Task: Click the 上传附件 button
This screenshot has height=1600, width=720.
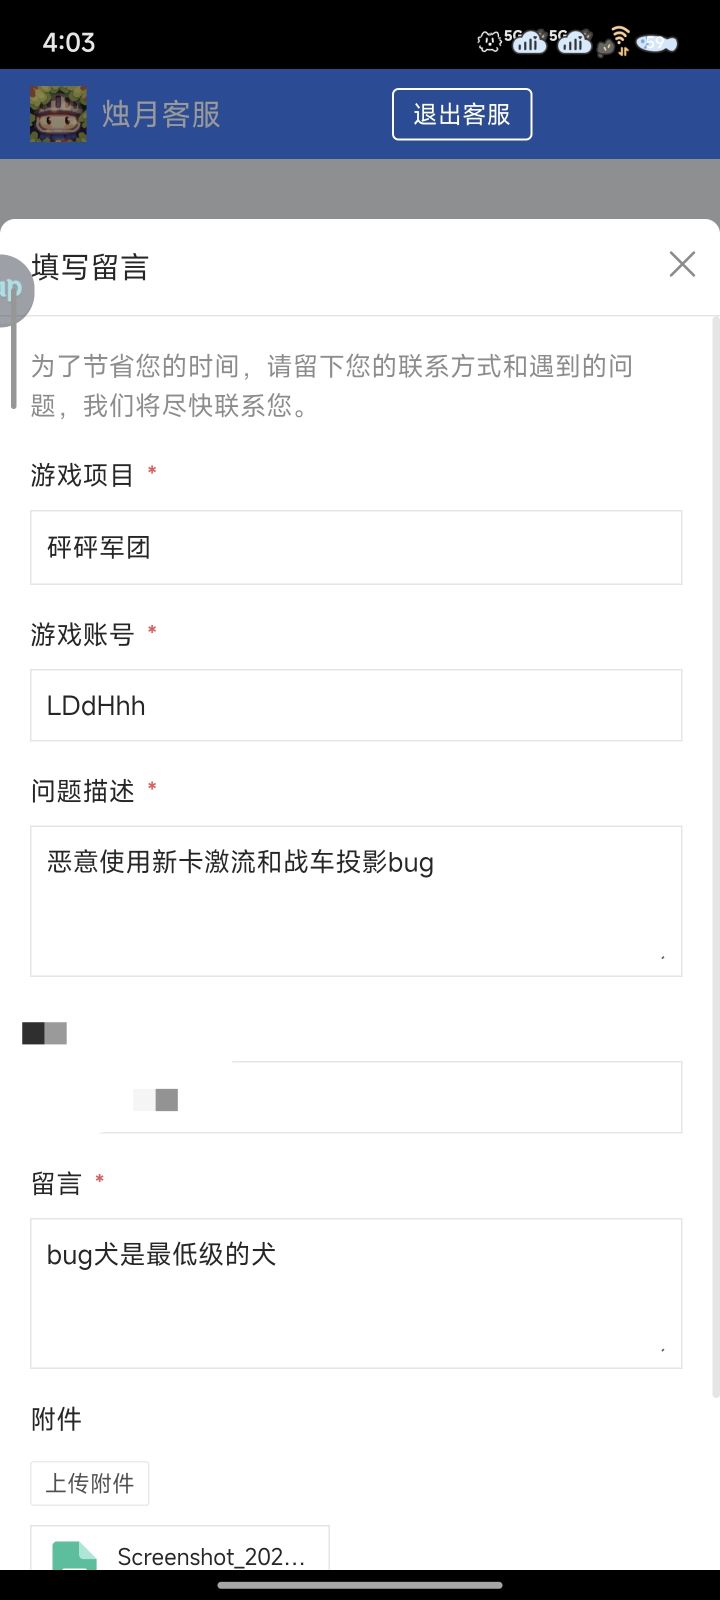Action: tap(89, 1483)
